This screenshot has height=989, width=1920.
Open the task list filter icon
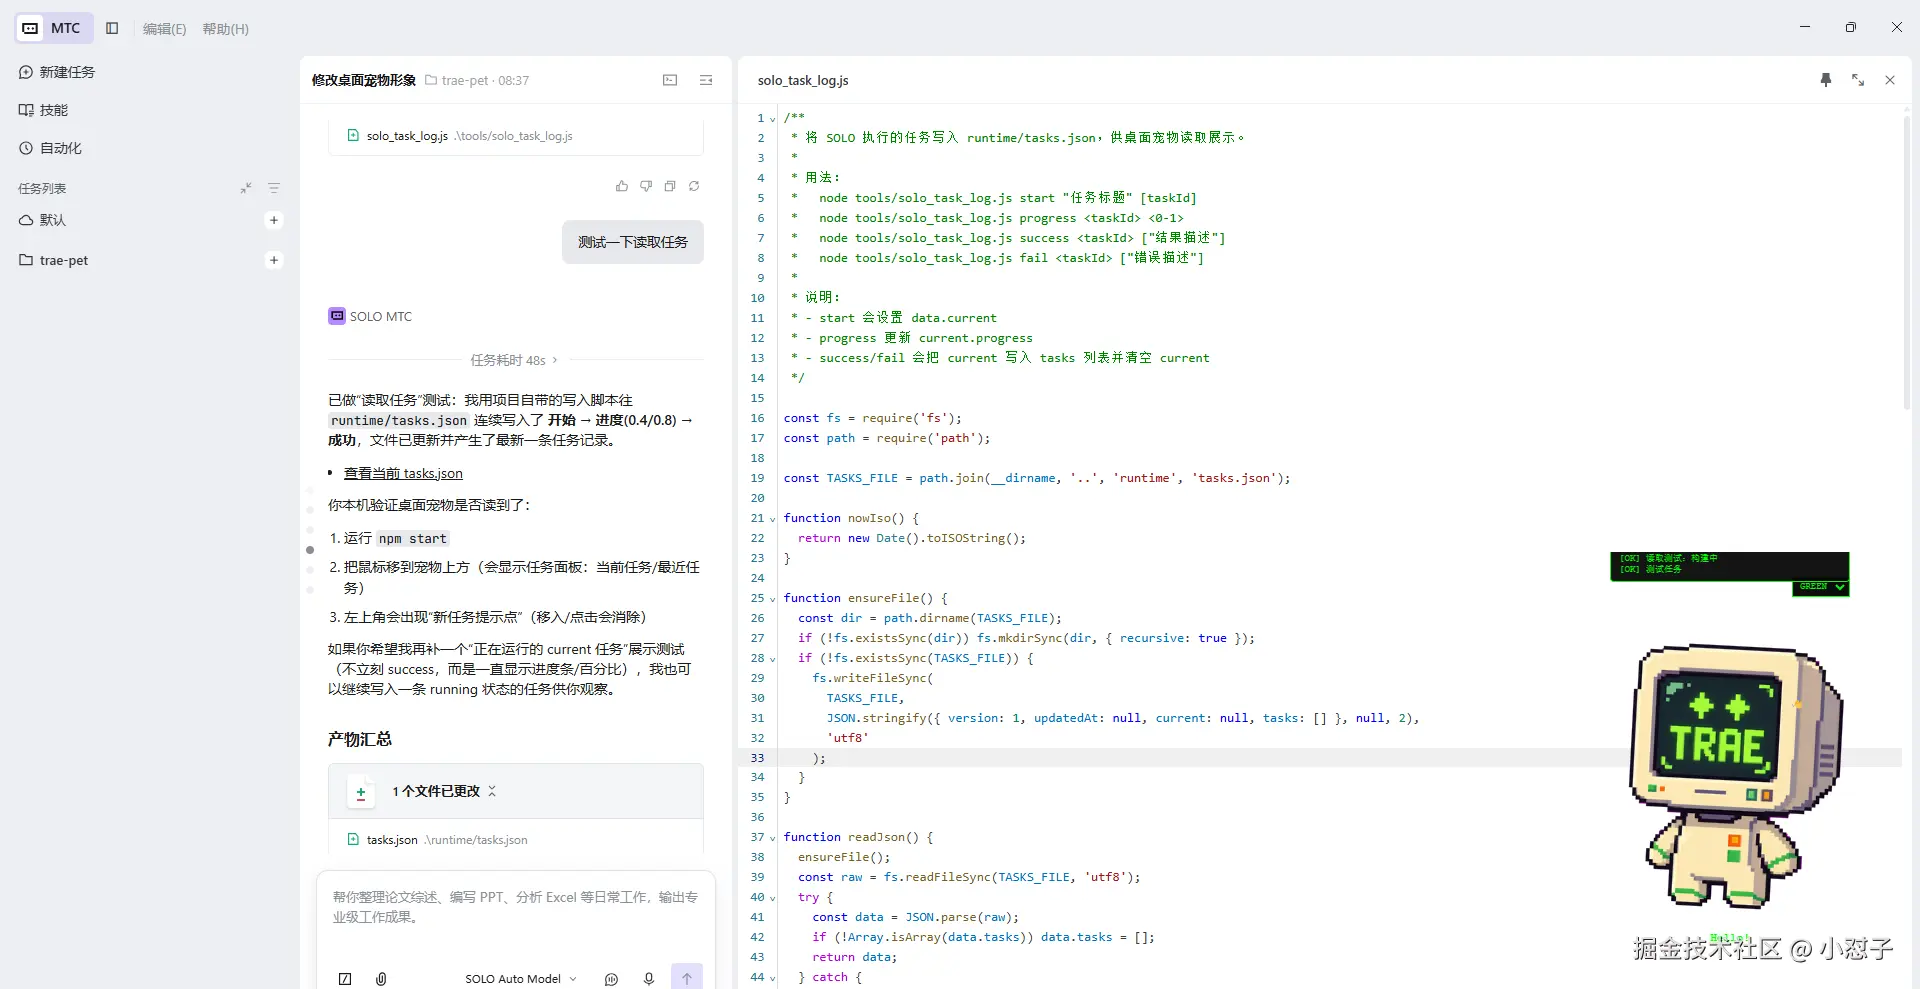coord(274,188)
